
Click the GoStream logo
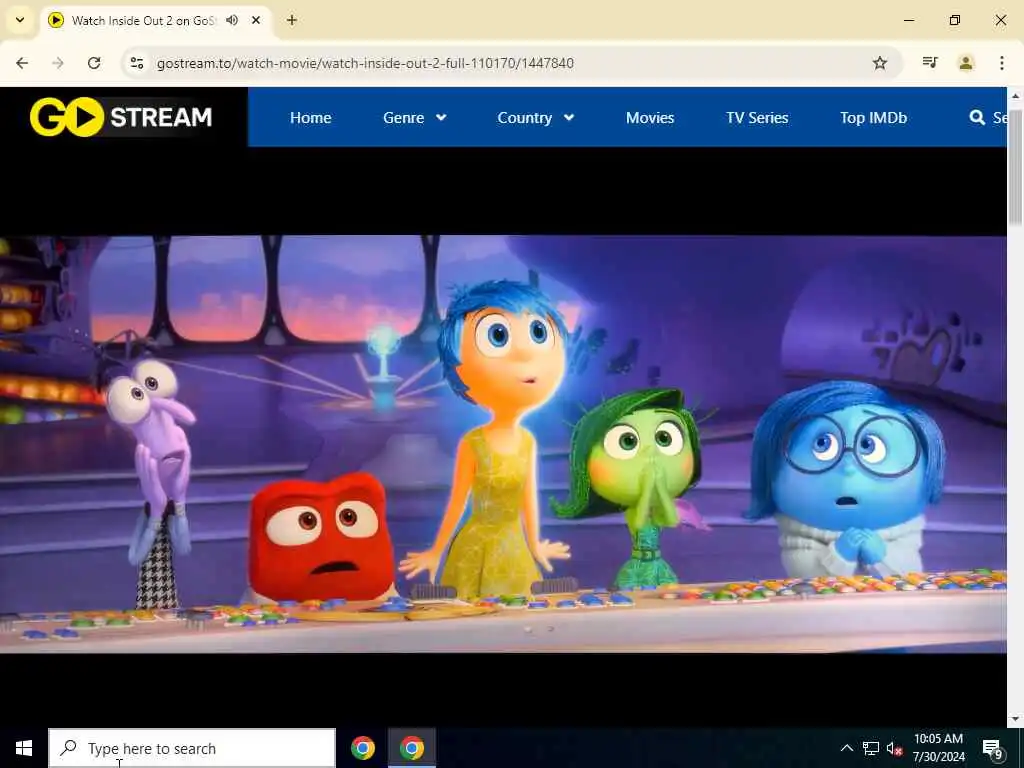[121, 117]
